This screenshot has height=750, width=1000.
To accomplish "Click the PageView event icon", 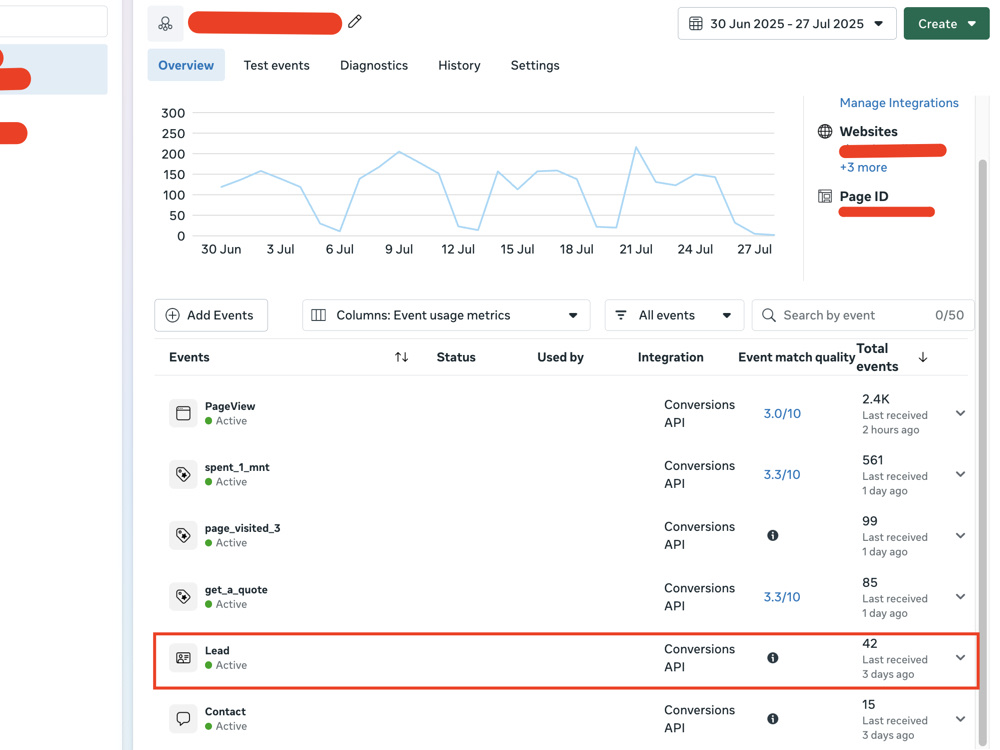I will click(x=183, y=413).
